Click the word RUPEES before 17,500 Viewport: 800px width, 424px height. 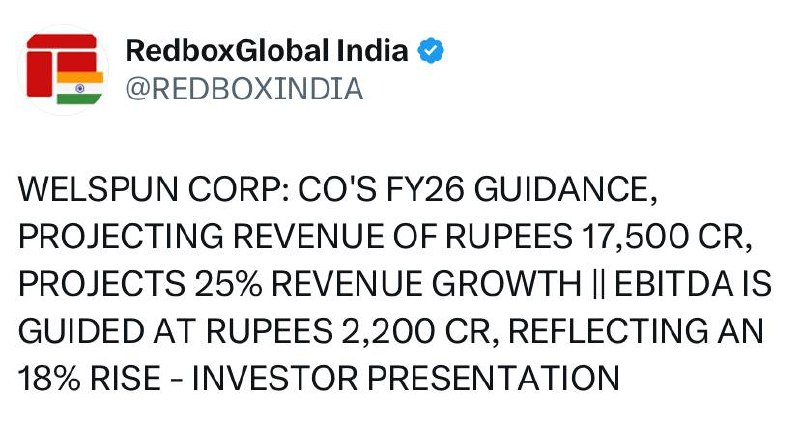pyautogui.click(x=509, y=237)
